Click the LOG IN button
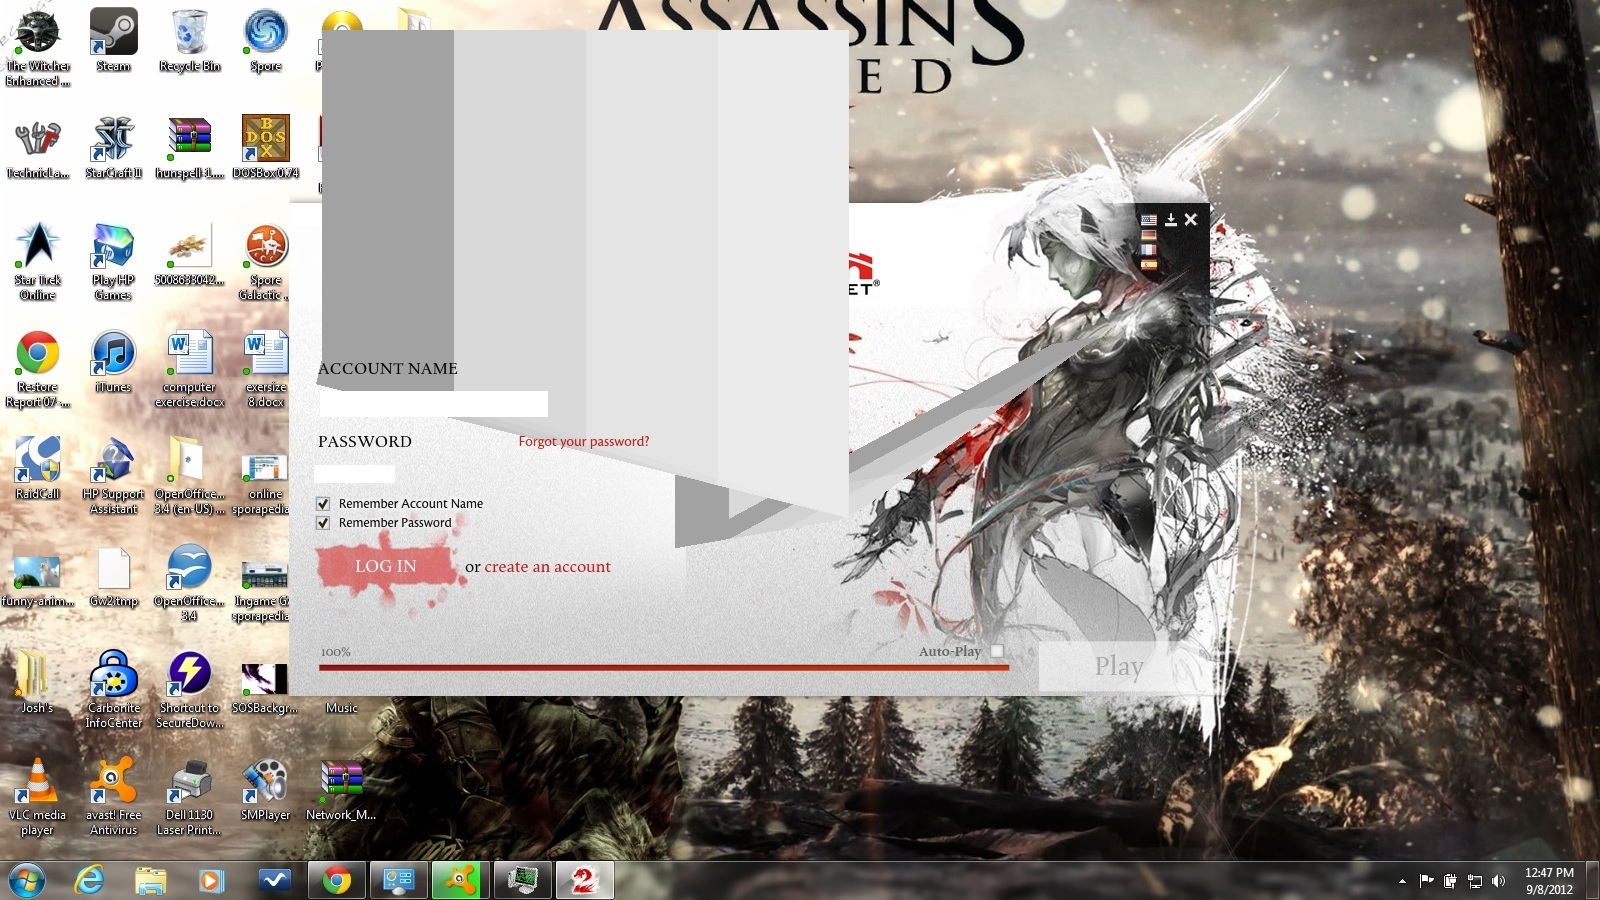Viewport: 1600px width, 900px height. pyautogui.click(x=385, y=566)
